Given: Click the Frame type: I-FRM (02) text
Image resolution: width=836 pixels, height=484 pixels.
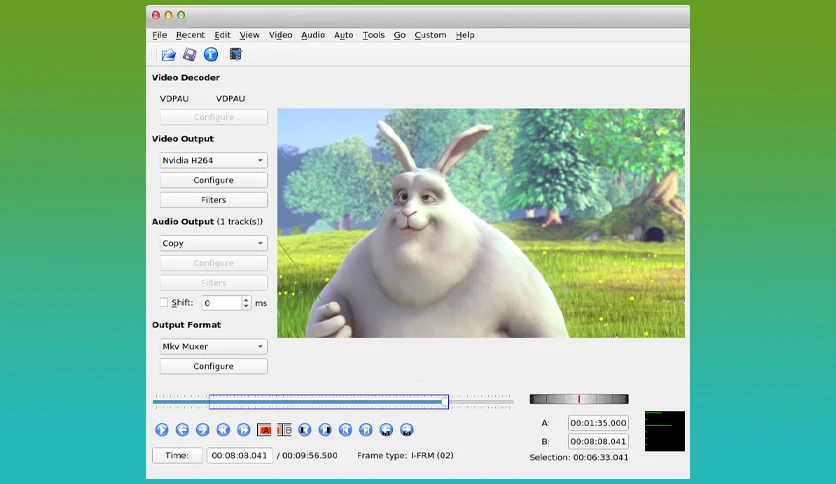Looking at the screenshot, I should [405, 456].
